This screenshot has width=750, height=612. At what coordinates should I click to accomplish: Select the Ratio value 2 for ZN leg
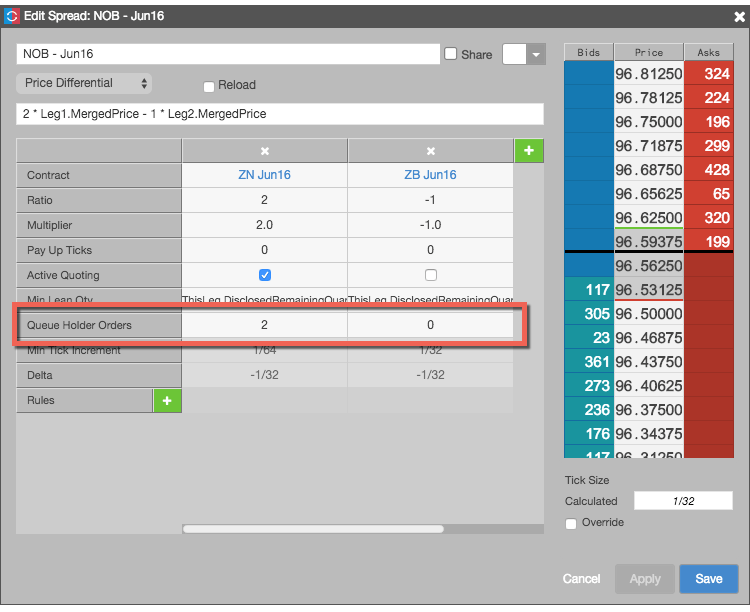click(x=265, y=200)
